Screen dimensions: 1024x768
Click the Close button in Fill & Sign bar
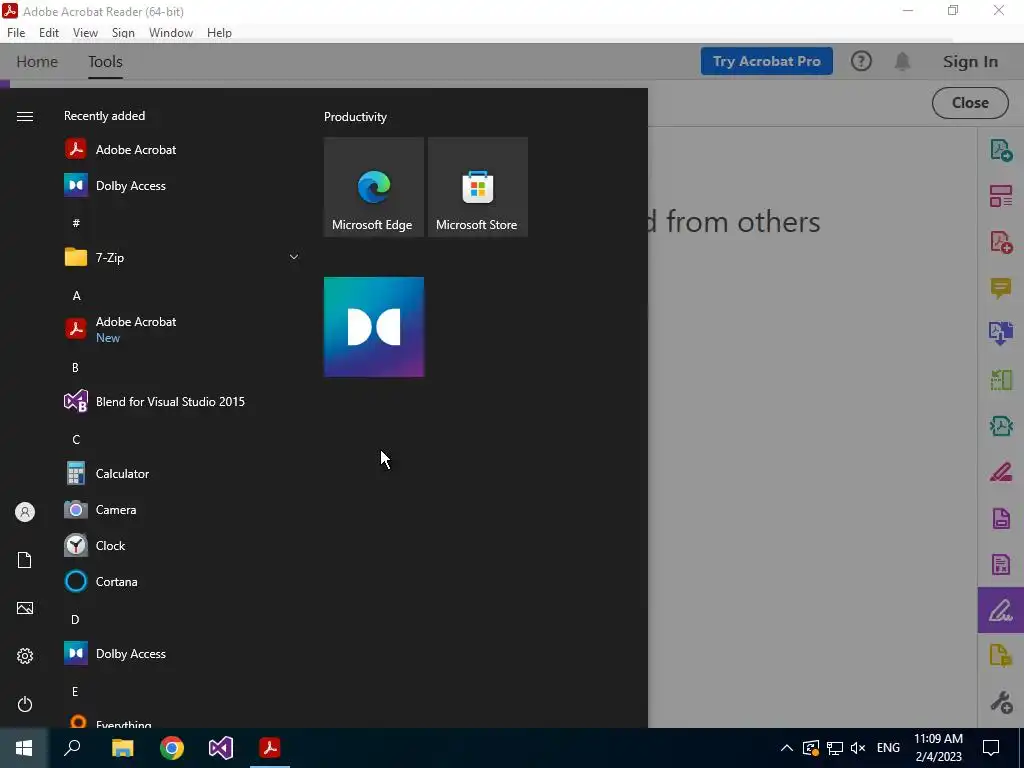[970, 103]
